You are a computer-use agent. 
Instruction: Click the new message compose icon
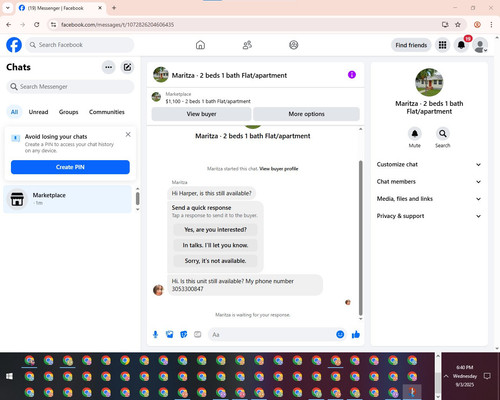(x=127, y=67)
